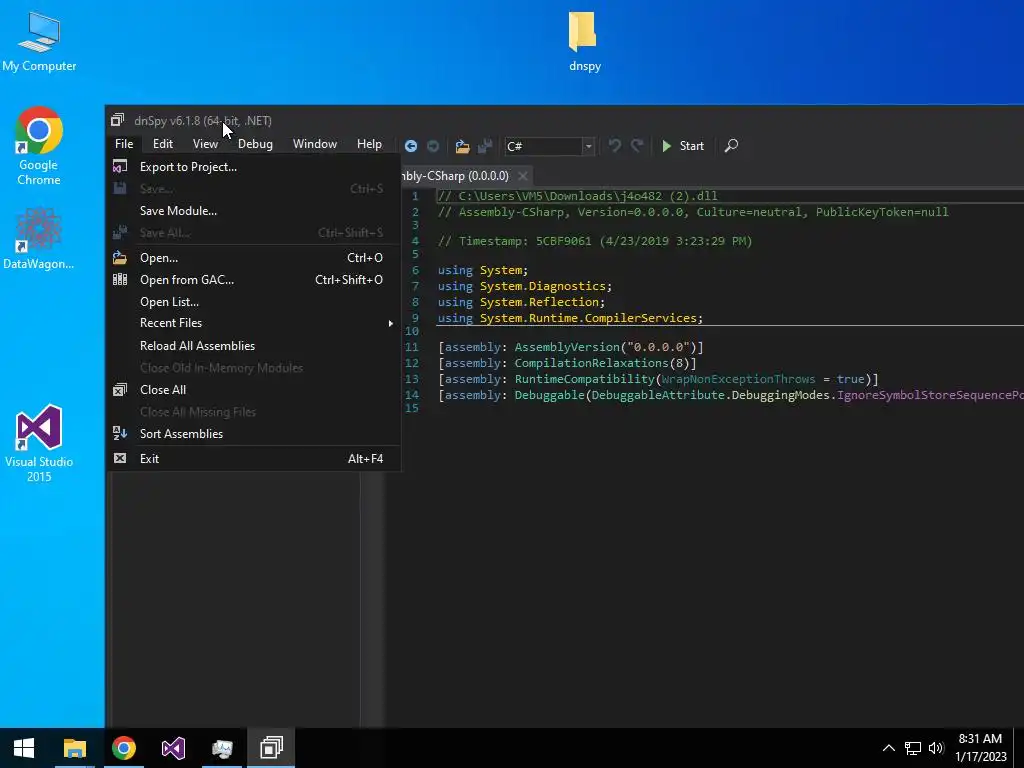Screen dimensions: 1024x768
Task: Click the Open from GAC icon
Action: [120, 280]
